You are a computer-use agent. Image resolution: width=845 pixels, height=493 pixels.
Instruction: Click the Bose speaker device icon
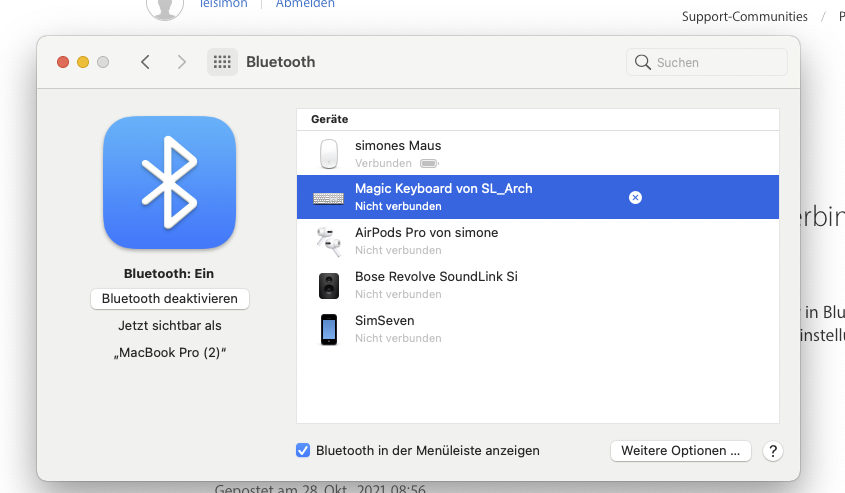(x=329, y=286)
